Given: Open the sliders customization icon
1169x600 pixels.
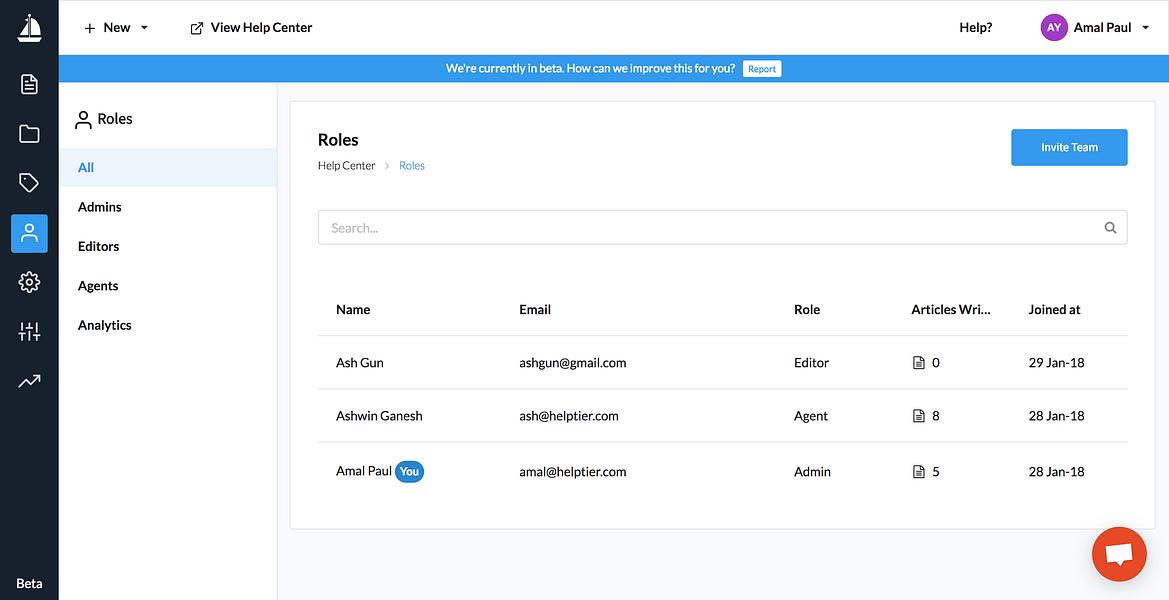Looking at the screenshot, I should pos(29,332).
